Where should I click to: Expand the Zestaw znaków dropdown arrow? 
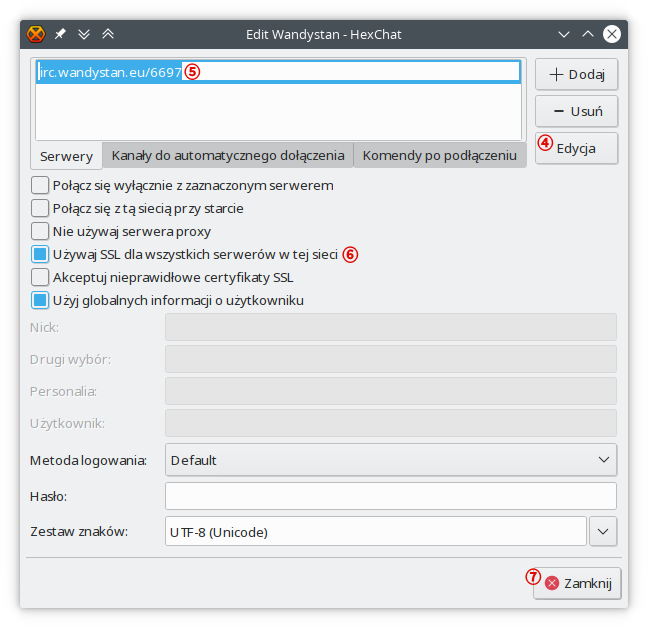(603, 531)
